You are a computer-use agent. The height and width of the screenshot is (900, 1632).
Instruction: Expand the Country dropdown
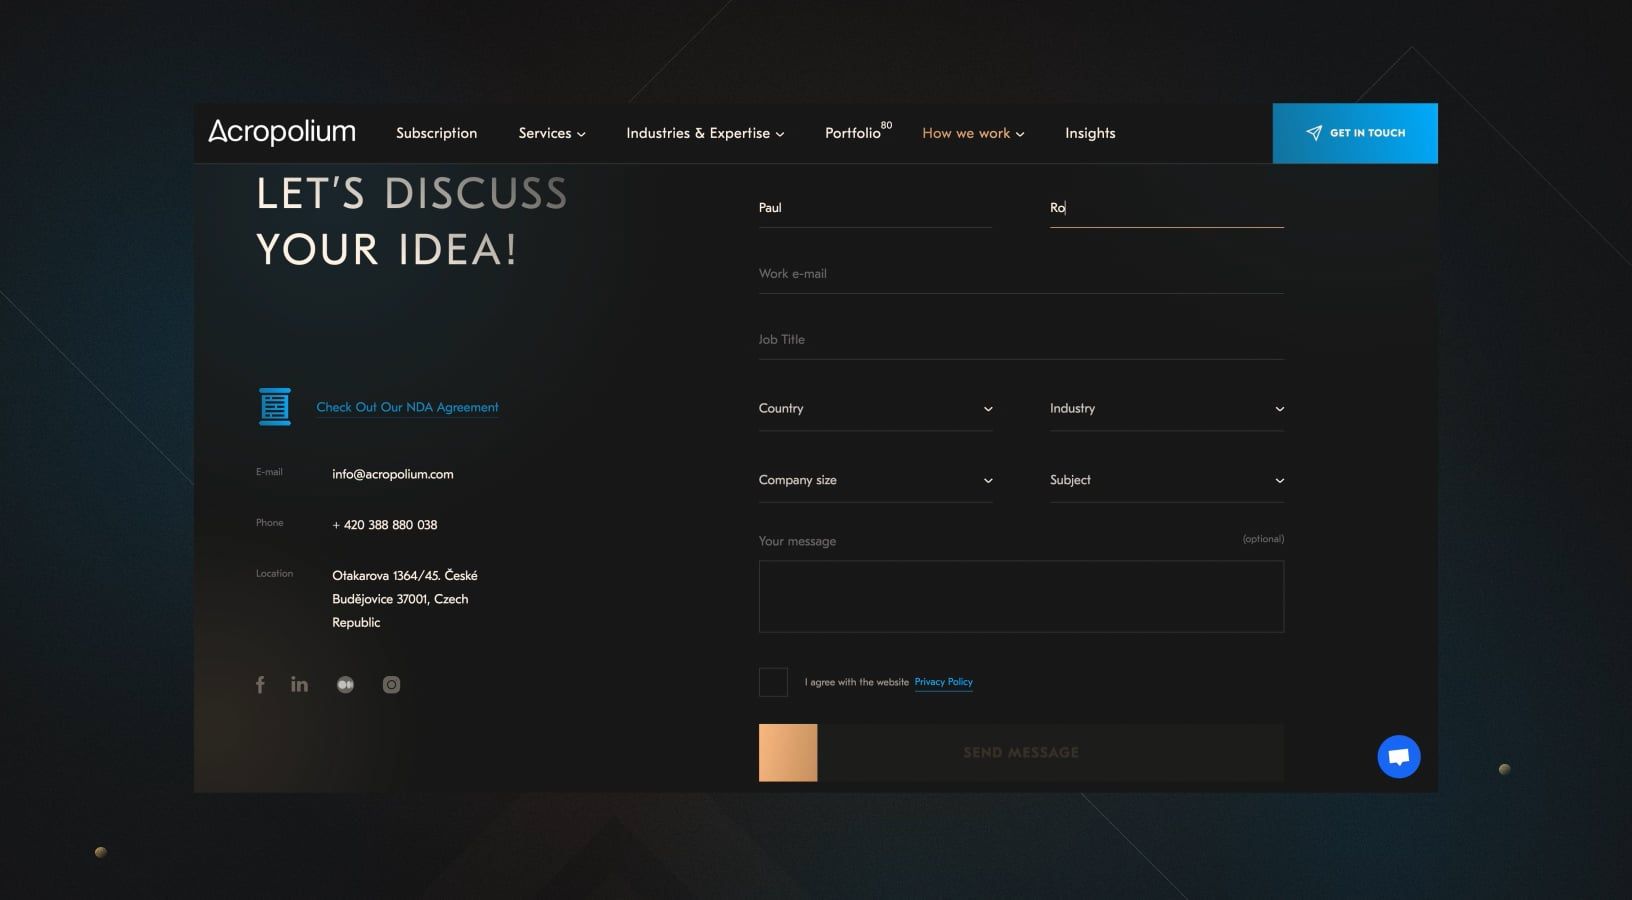point(875,408)
